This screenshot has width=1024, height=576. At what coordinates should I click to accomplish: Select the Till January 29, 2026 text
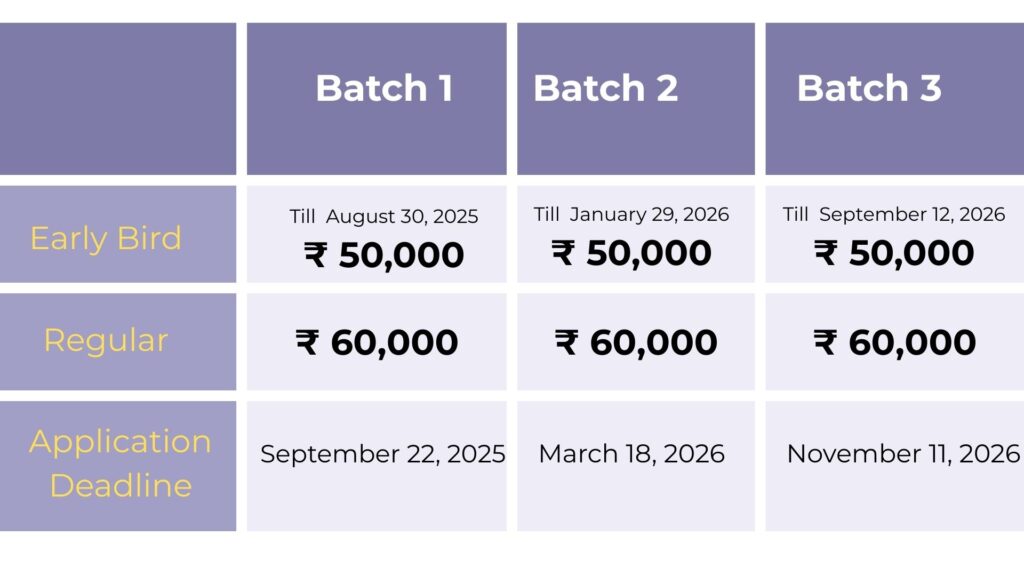click(631, 214)
